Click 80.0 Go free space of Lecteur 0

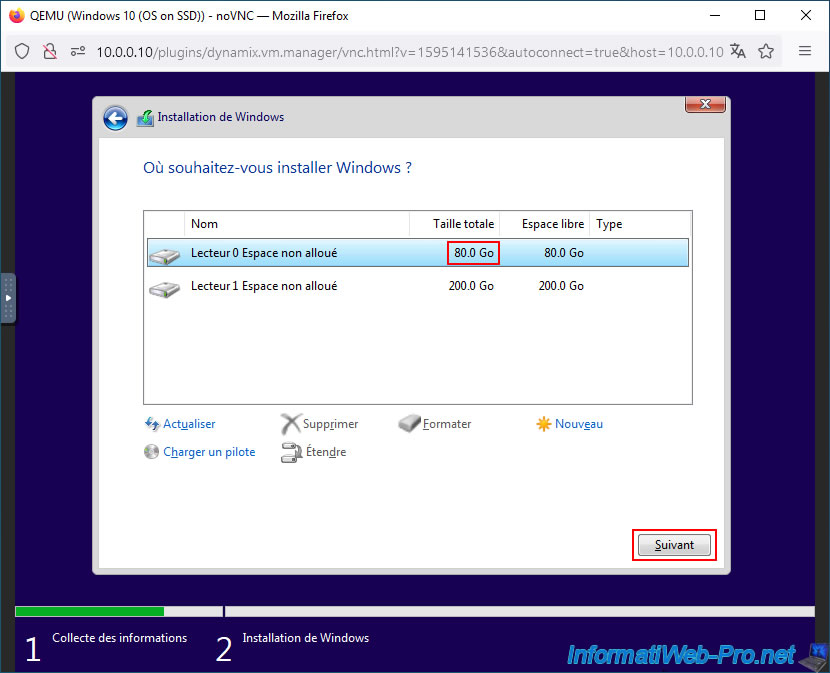pos(564,253)
